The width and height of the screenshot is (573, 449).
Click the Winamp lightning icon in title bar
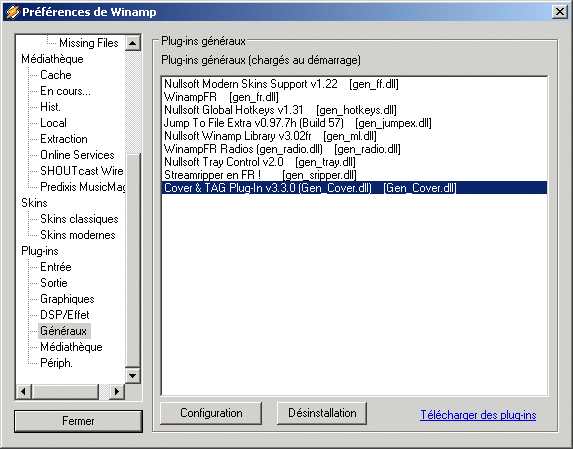point(12,12)
